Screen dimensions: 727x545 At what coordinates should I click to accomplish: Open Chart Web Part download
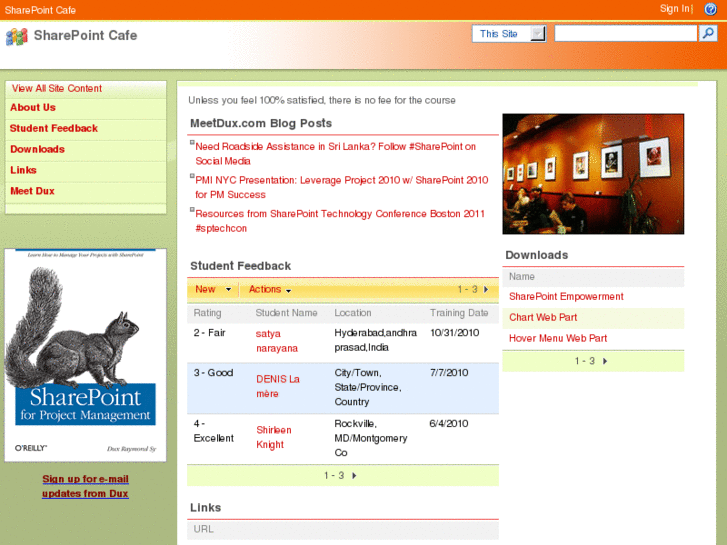pyautogui.click(x=543, y=317)
